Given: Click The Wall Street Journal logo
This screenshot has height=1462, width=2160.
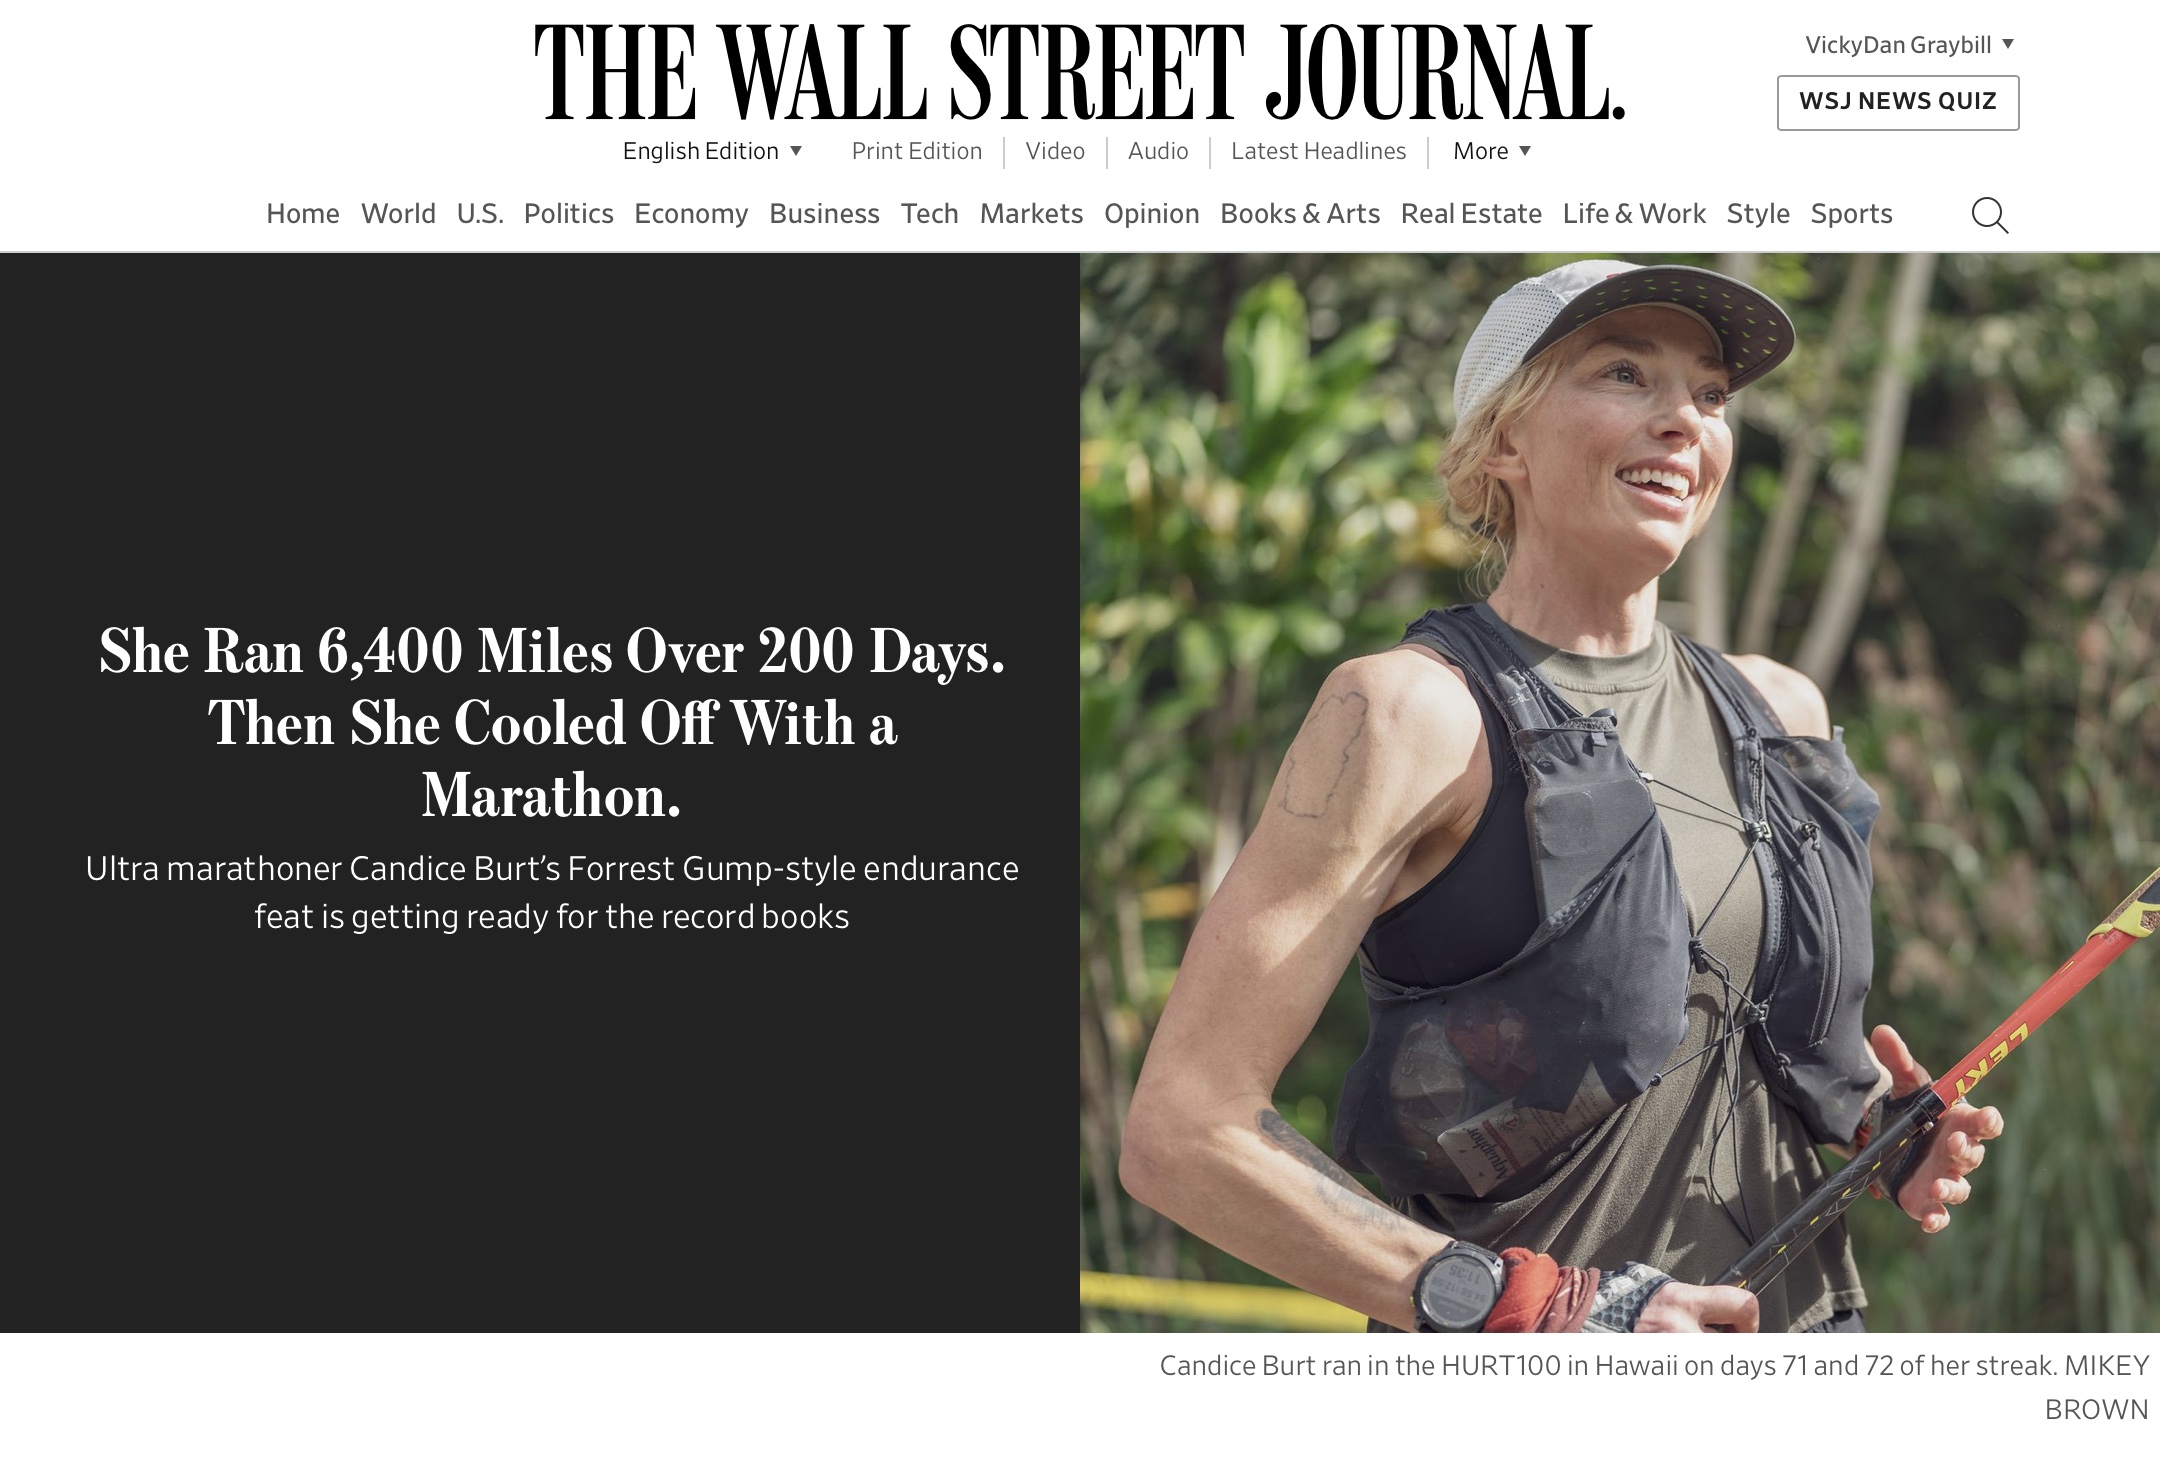Looking at the screenshot, I should pos(1080,72).
